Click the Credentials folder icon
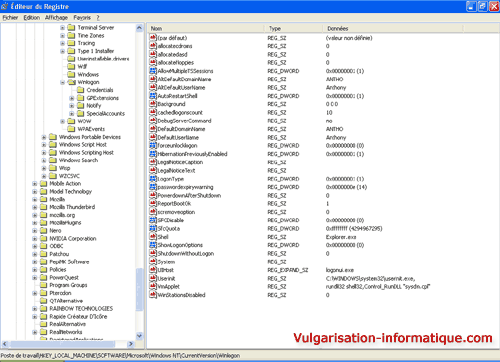Viewport: 500px width, 362px height. point(80,90)
